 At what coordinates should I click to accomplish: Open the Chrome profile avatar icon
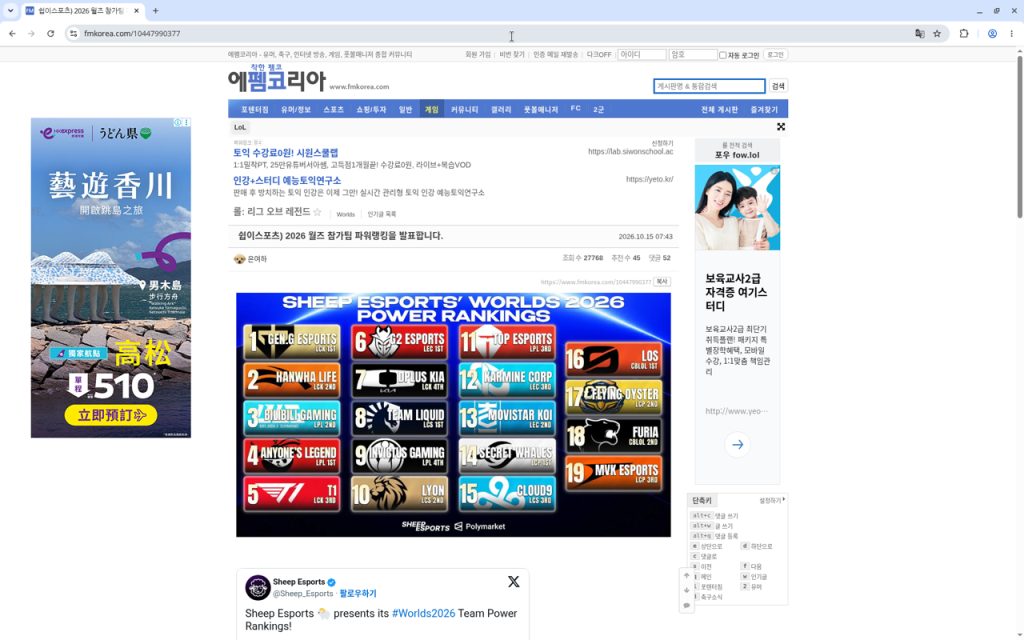992,33
